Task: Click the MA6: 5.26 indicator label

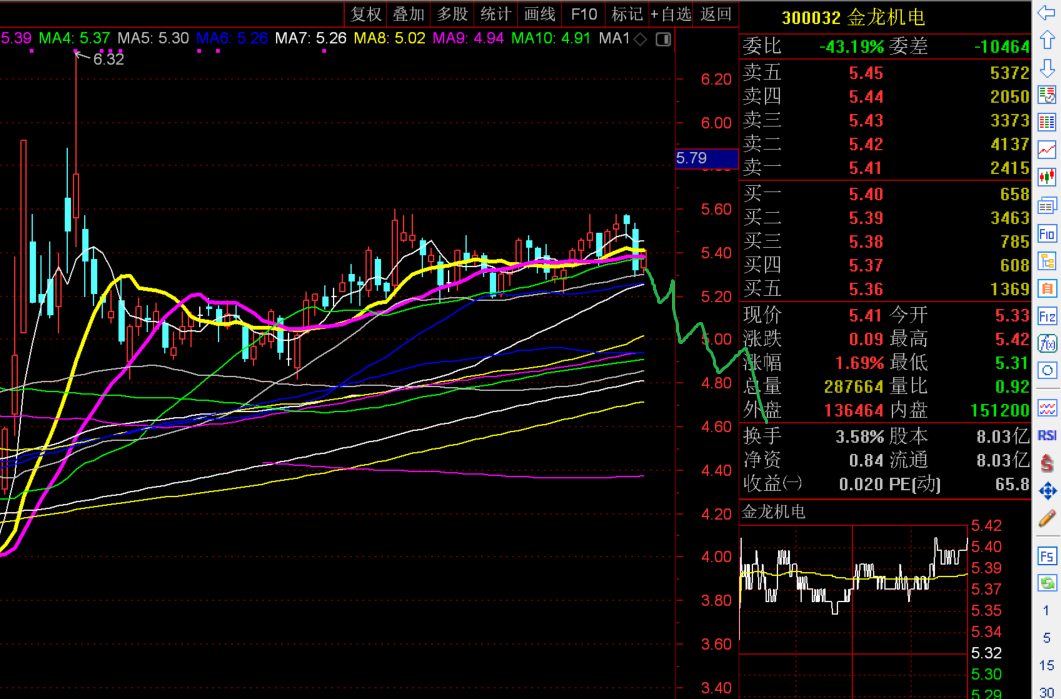Action: point(231,39)
